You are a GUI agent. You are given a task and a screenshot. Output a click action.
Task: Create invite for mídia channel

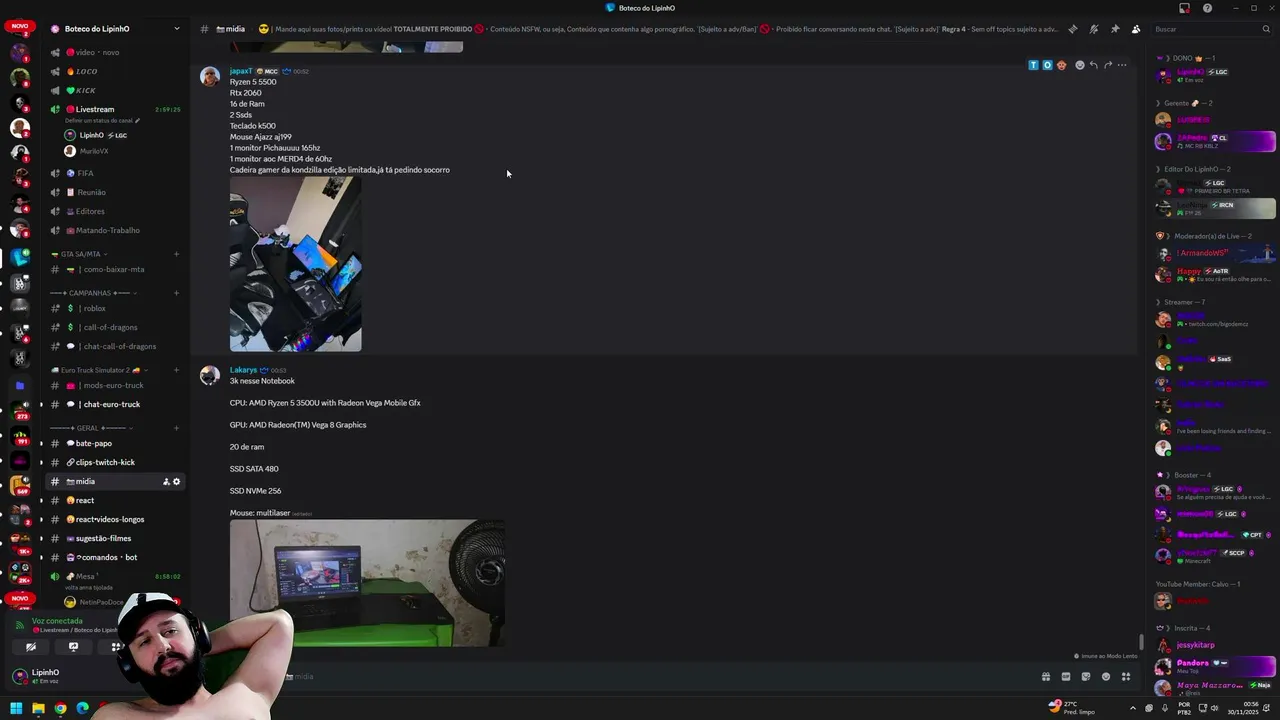pos(166,481)
